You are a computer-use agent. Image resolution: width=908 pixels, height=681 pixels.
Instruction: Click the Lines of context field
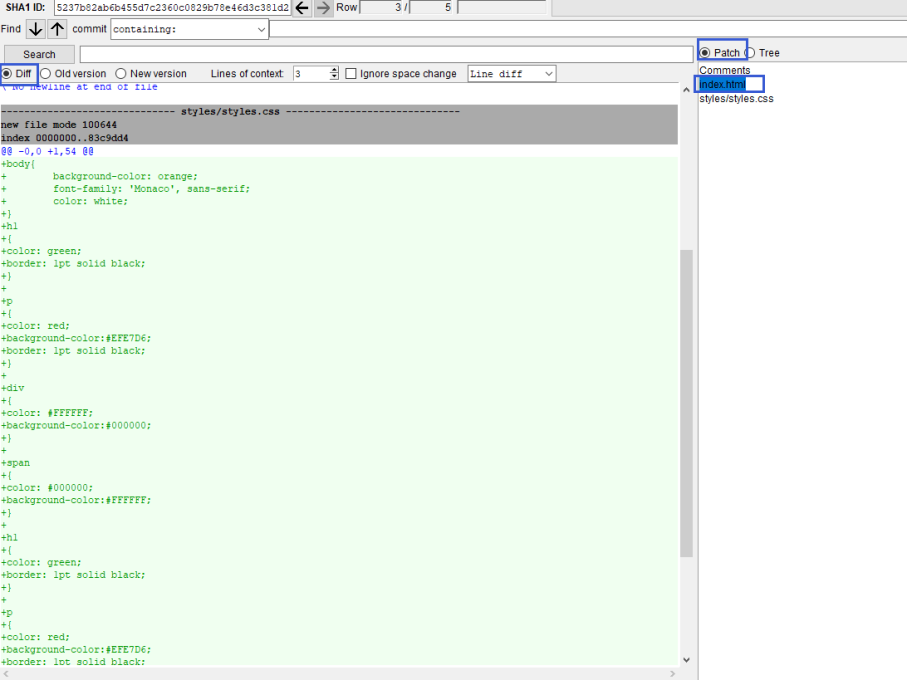click(x=312, y=74)
